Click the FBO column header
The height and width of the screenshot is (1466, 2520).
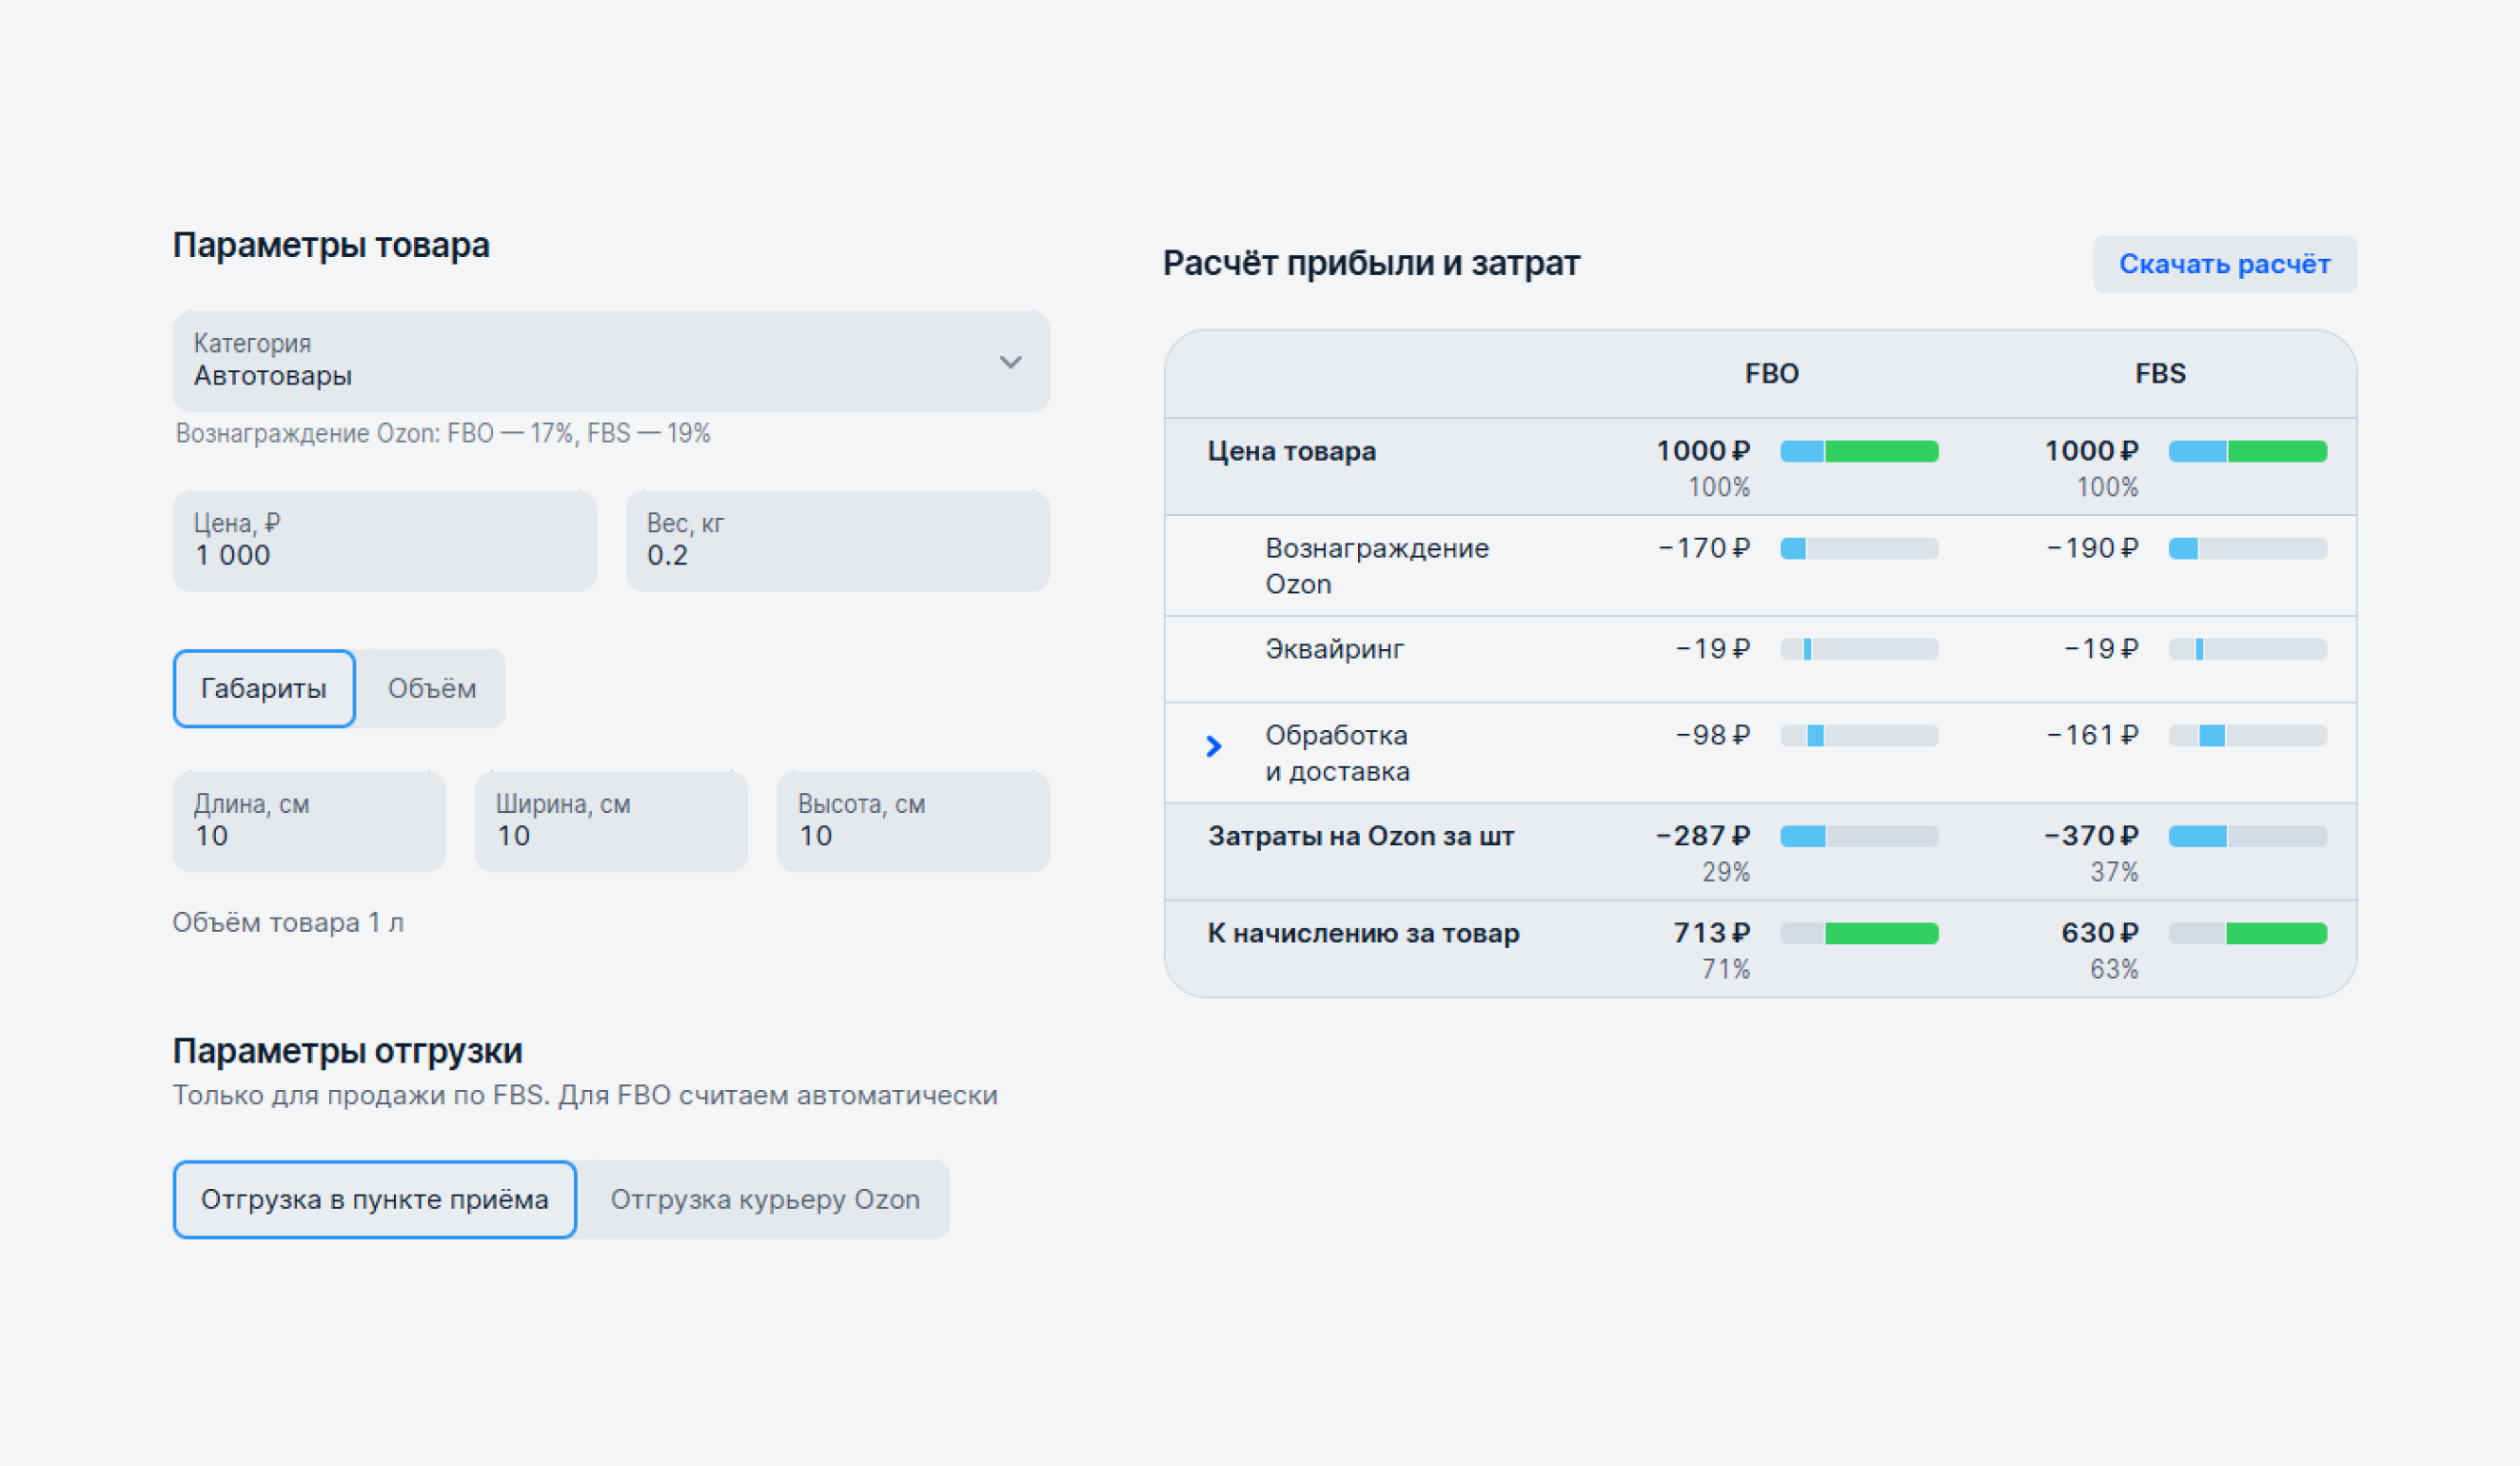1771,374
